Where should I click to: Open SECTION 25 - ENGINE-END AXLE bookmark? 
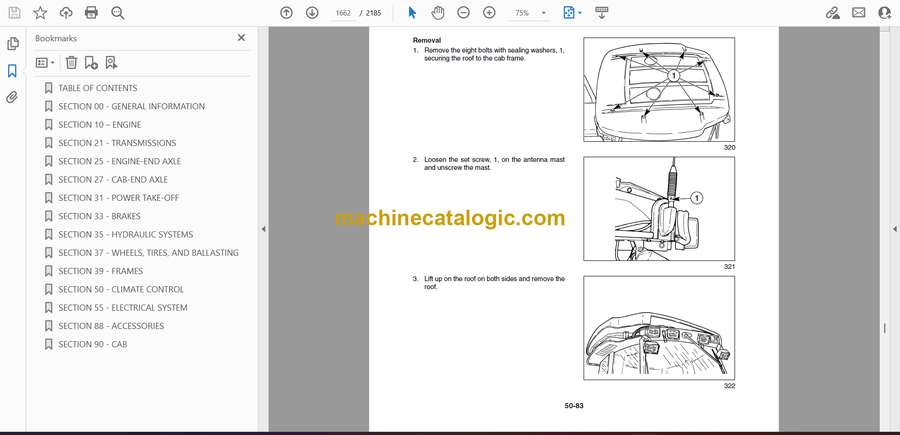(119, 161)
